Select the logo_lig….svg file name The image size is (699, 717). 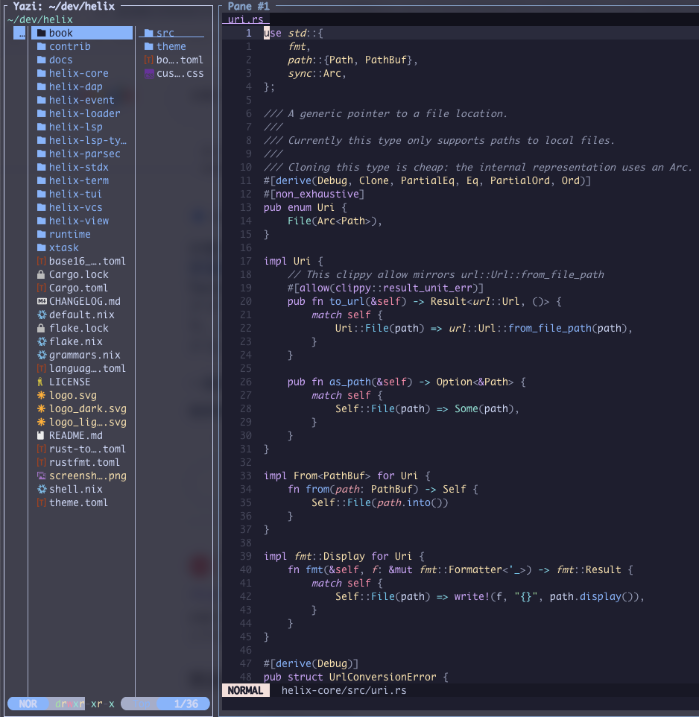tap(88, 422)
